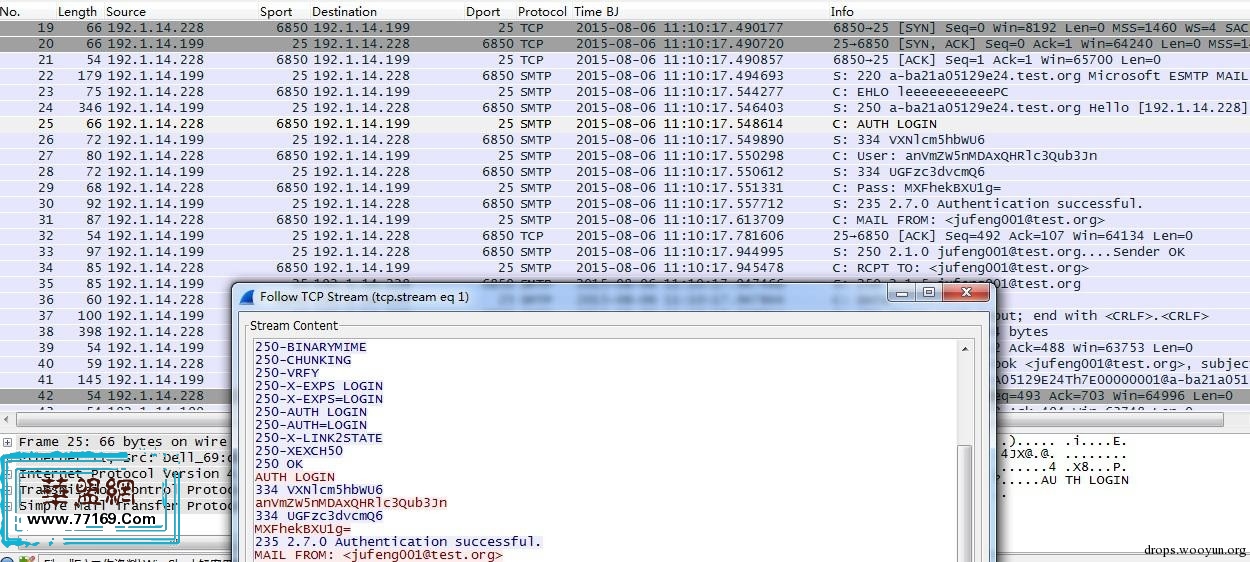Click '235 2.7.0 Authentication successful.' in Stream Content

click(398, 542)
